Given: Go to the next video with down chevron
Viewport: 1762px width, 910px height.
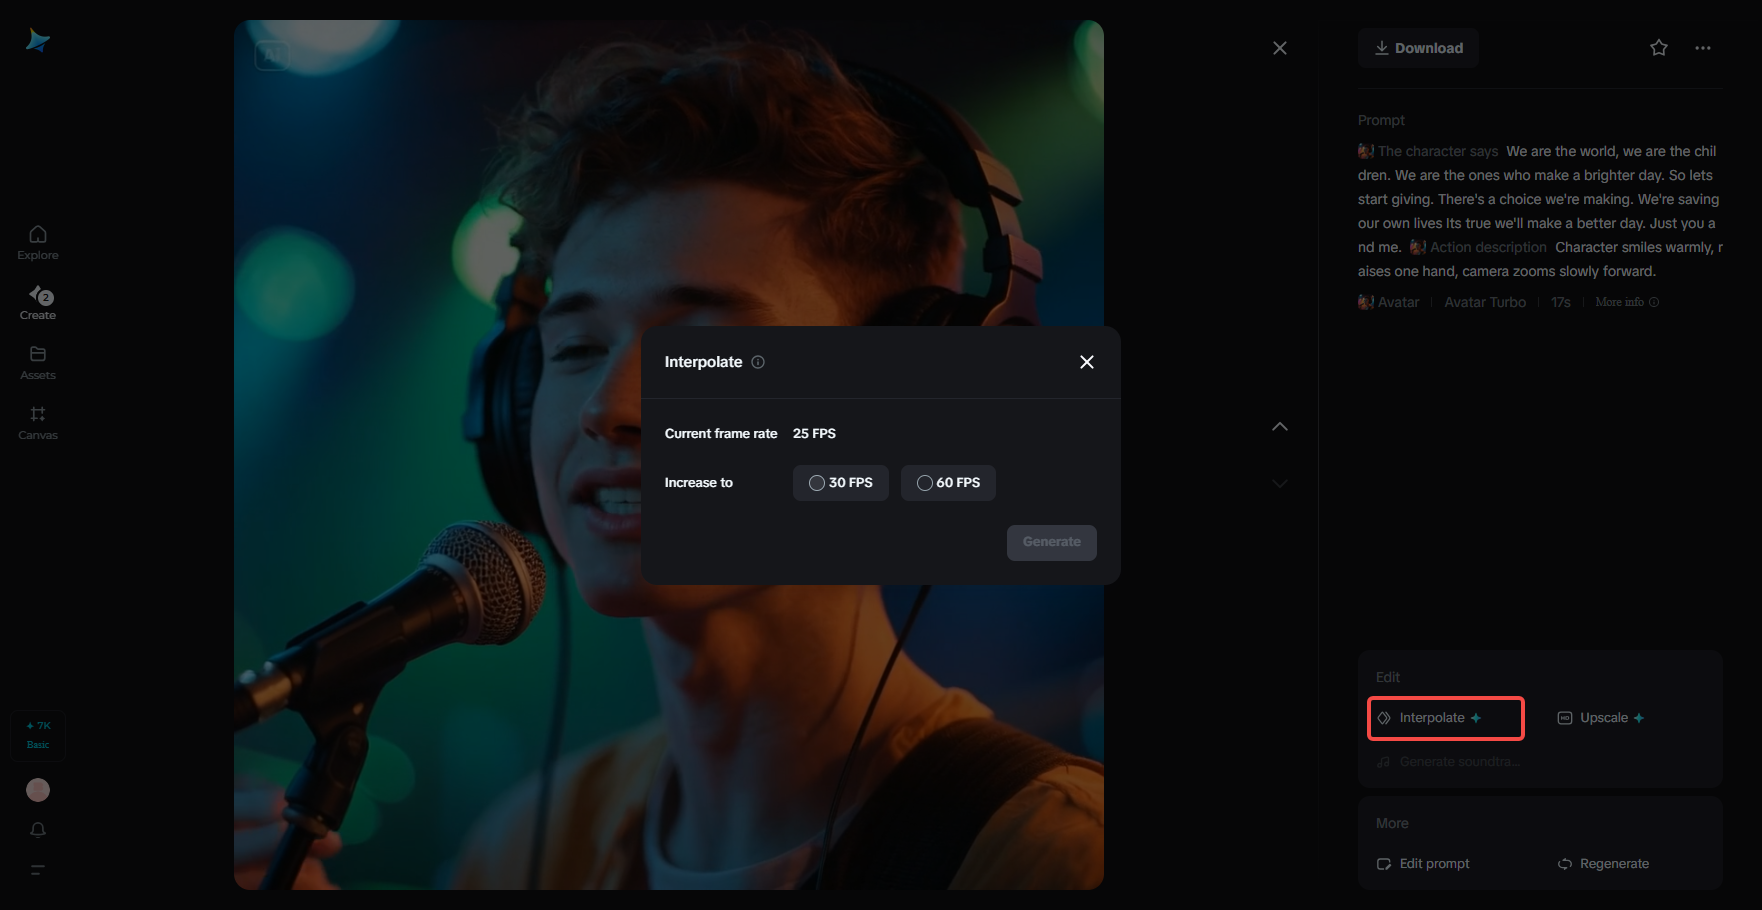Looking at the screenshot, I should coord(1280,484).
